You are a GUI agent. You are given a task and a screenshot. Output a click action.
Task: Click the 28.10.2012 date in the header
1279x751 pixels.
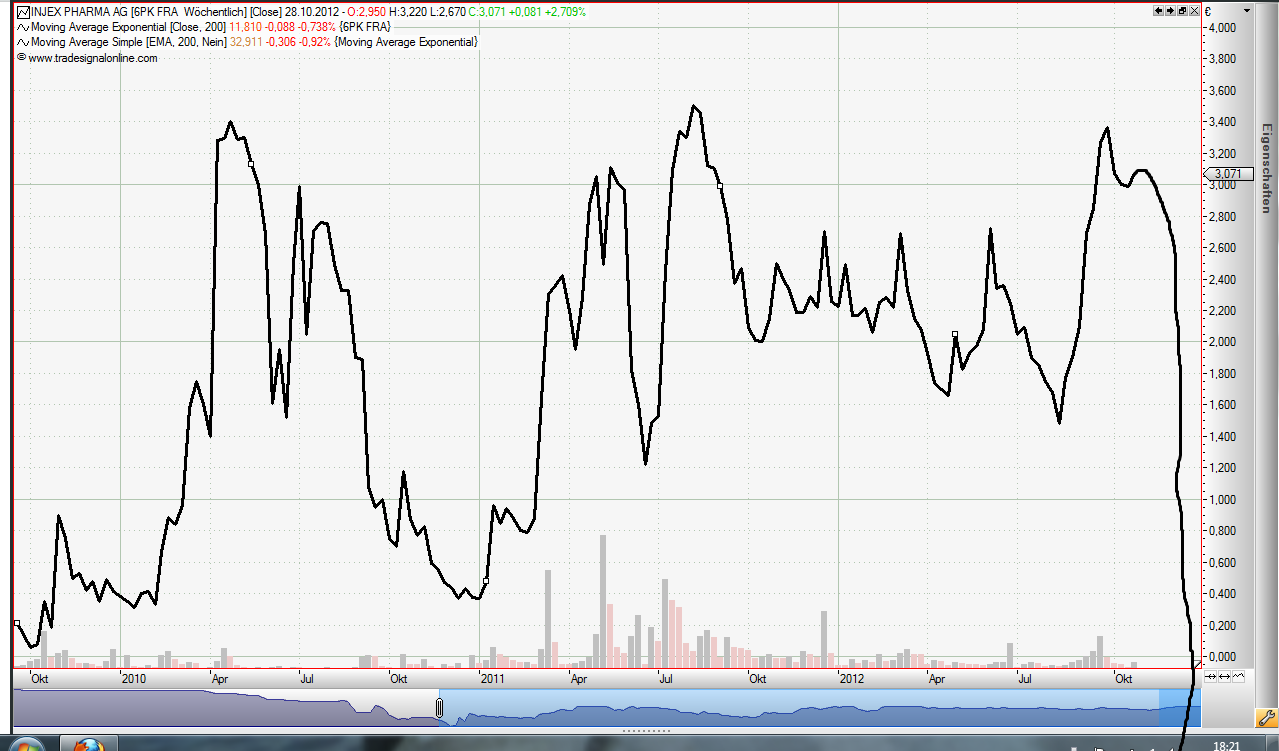[x=310, y=12]
